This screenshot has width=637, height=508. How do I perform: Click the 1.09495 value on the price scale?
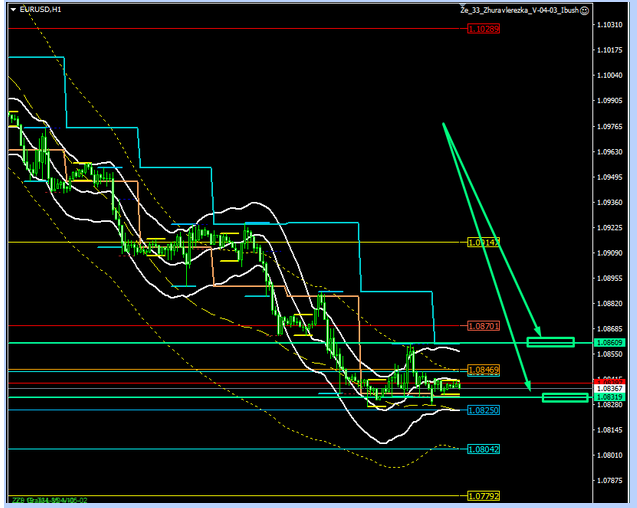[609, 177]
